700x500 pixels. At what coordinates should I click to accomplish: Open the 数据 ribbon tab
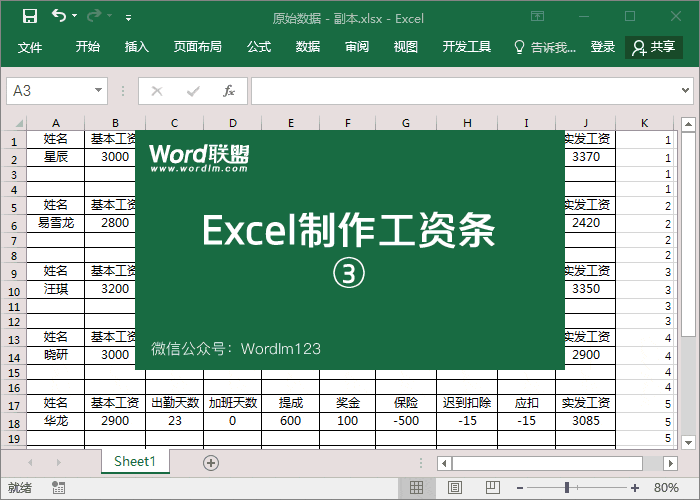(x=308, y=47)
